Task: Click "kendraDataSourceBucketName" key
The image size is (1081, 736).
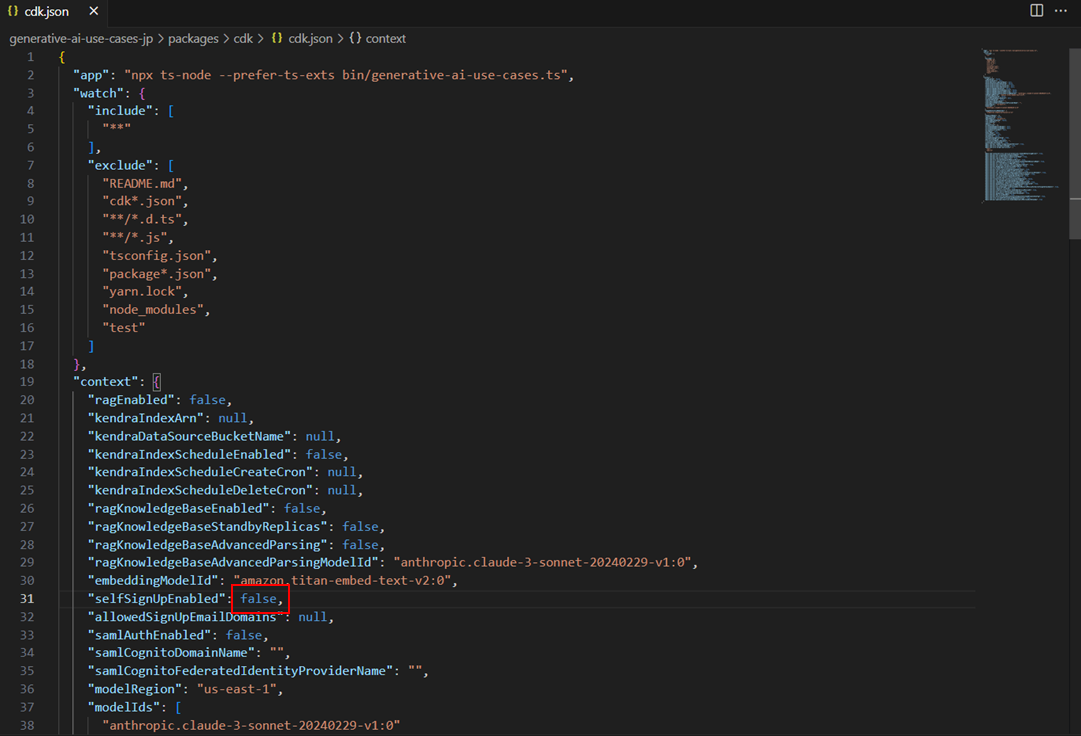Action: pos(189,436)
